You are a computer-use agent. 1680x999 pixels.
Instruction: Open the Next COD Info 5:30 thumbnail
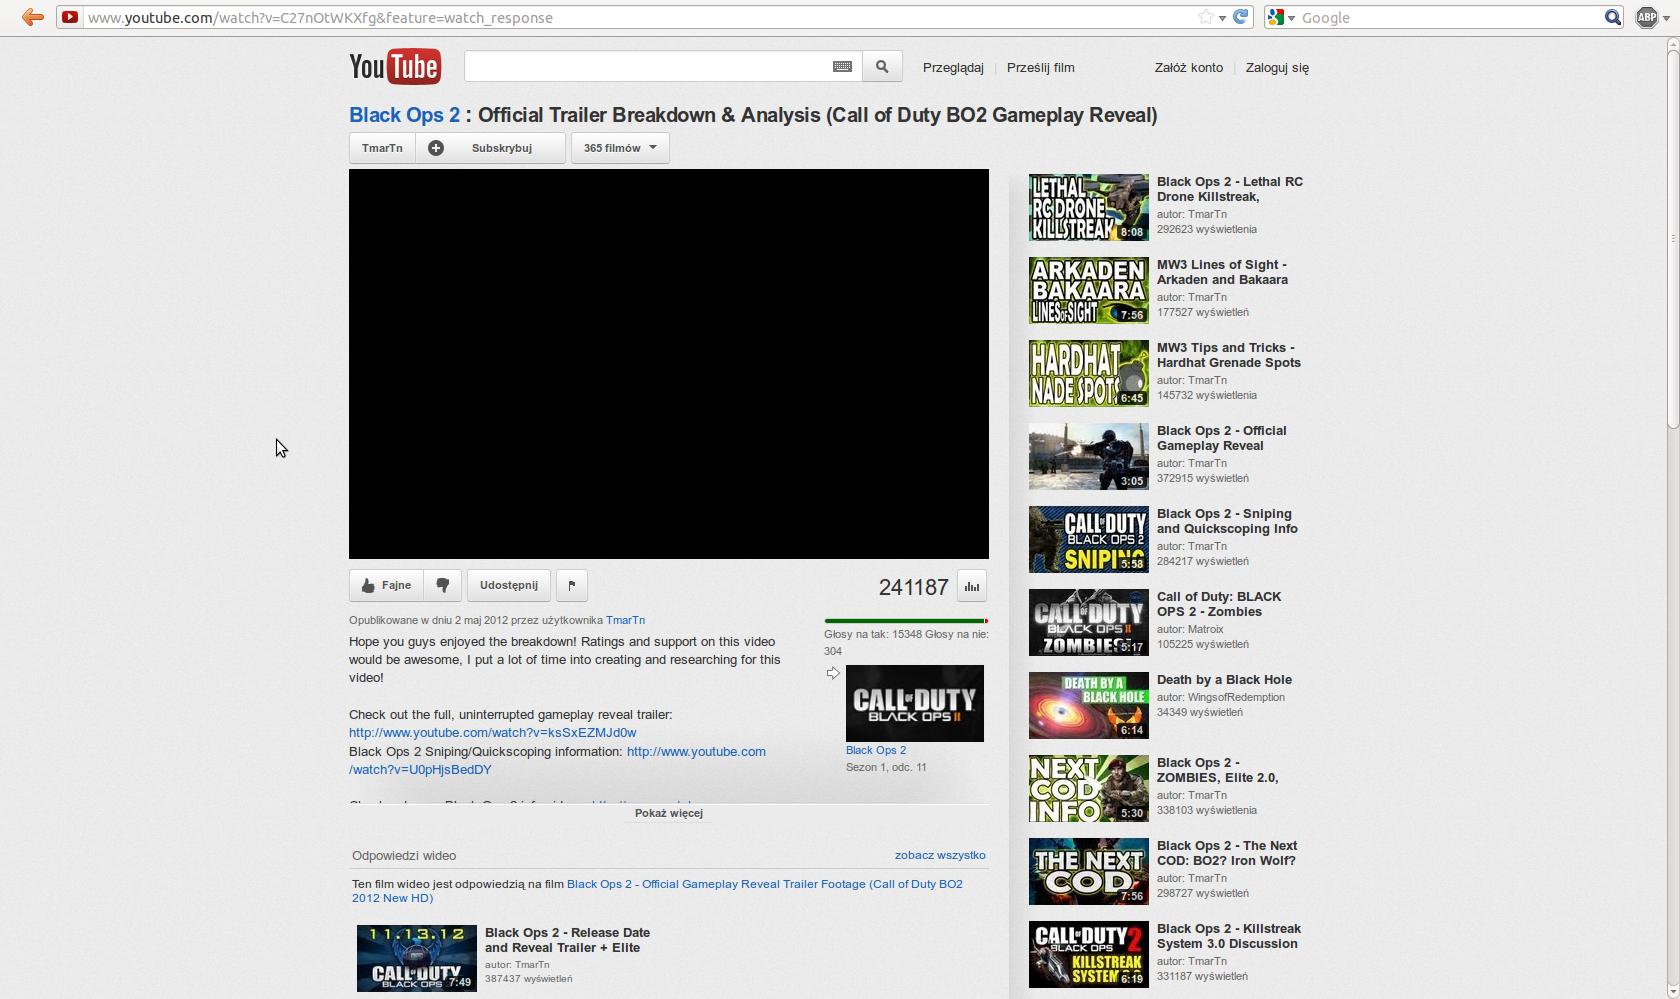pyautogui.click(x=1089, y=788)
